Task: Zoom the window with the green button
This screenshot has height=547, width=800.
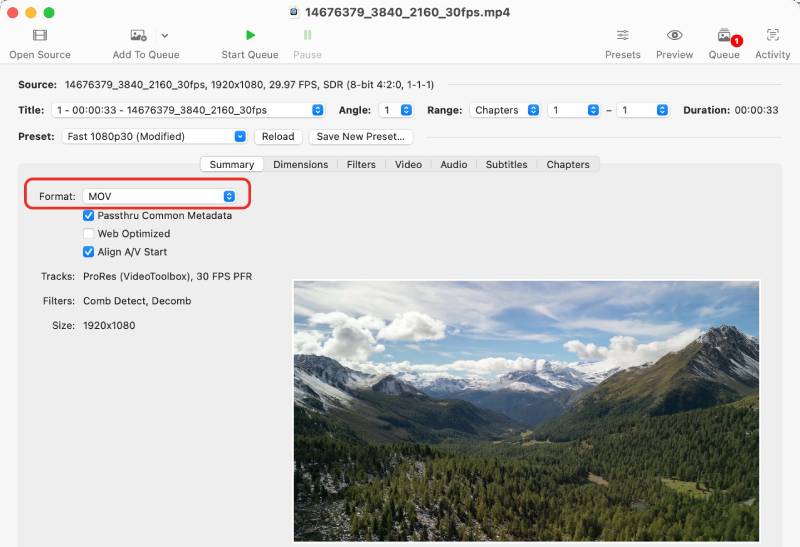Action: (x=49, y=13)
